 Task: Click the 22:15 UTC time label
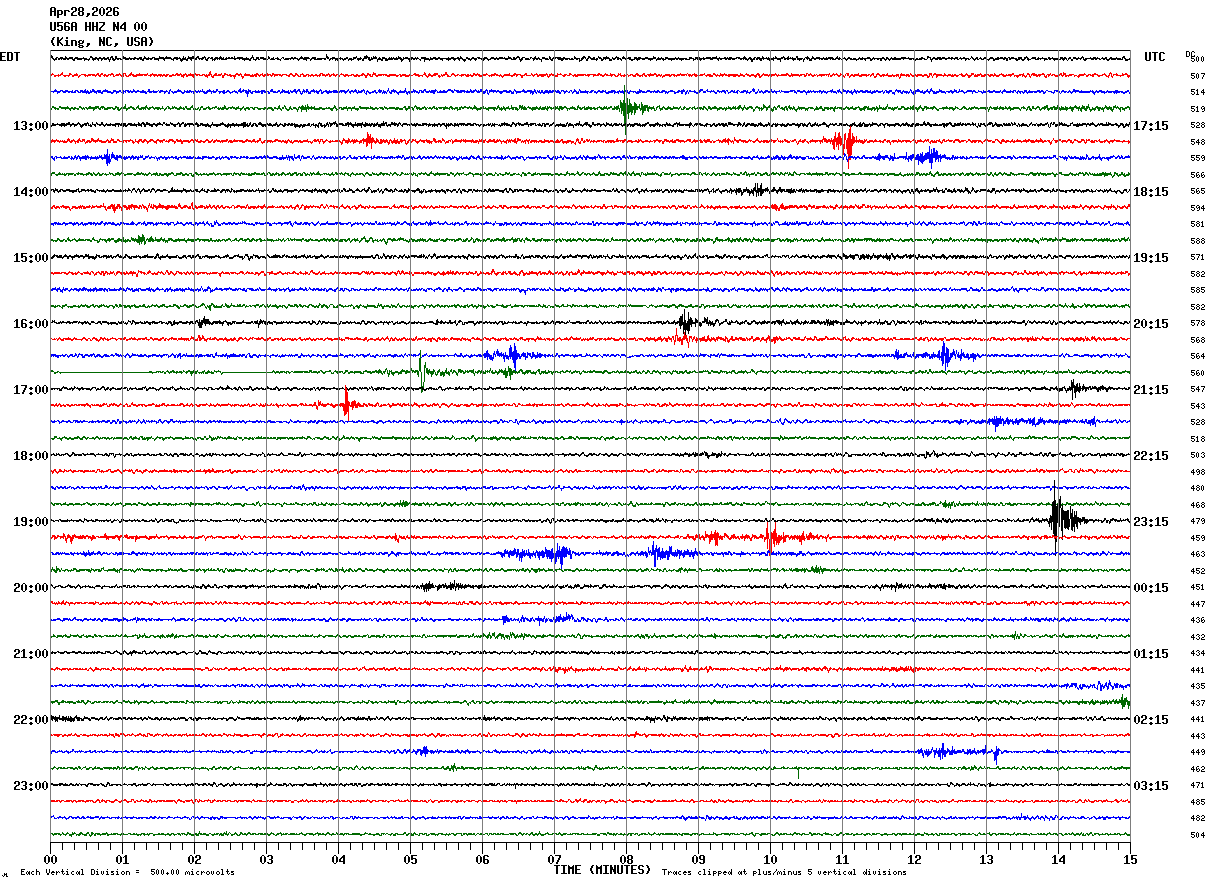tap(1151, 456)
